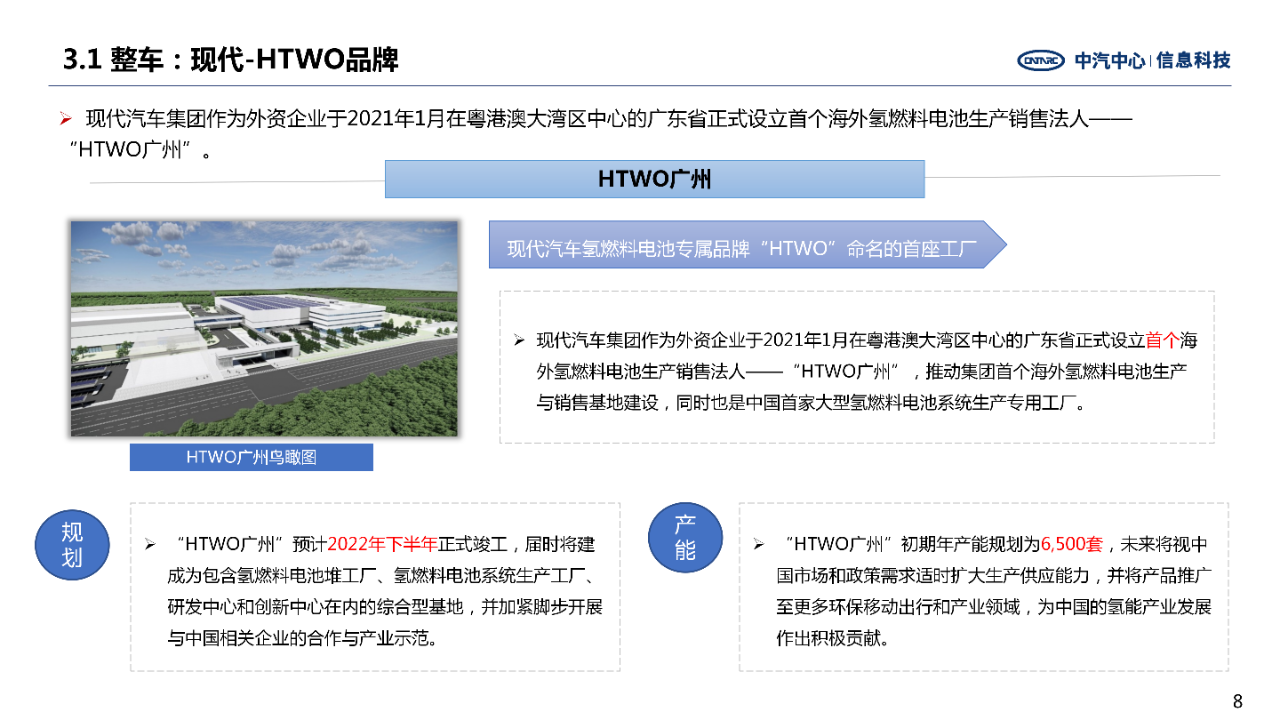Open the HTWO Guangzhou factory aerial image
Viewport: 1280px width, 720px height.
(x=264, y=329)
